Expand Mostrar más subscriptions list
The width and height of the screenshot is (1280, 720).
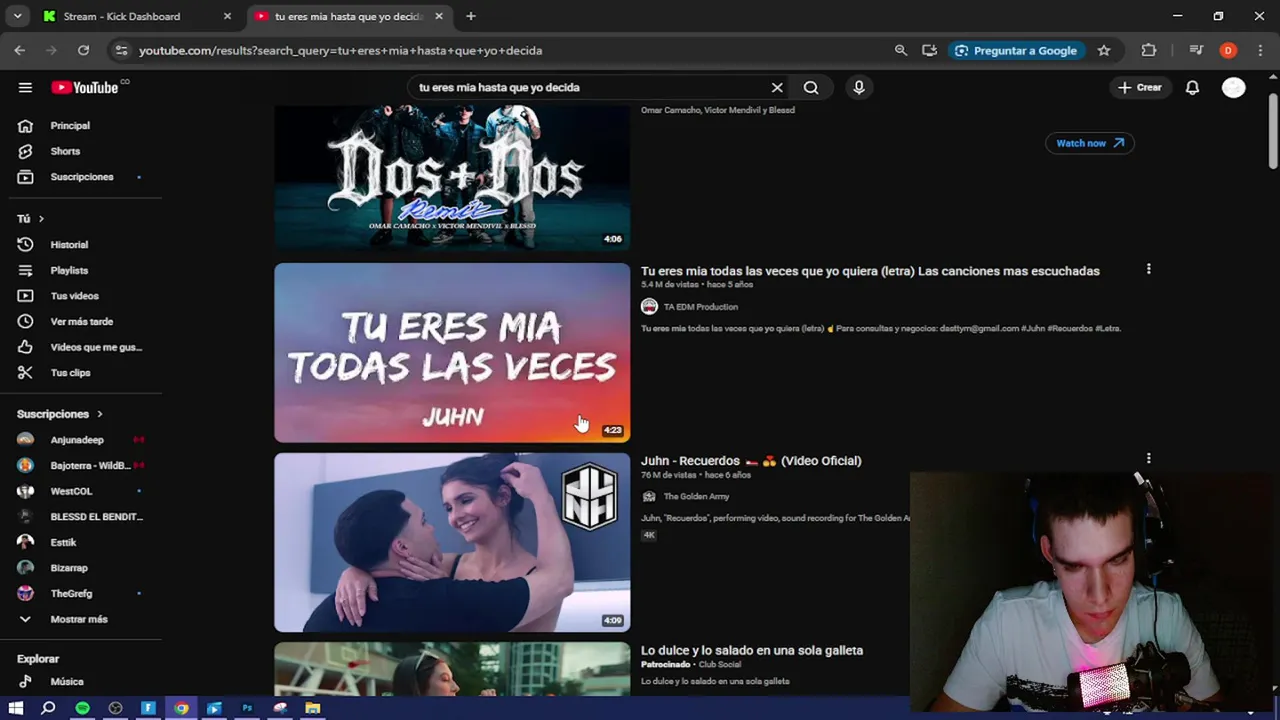pyautogui.click(x=81, y=619)
